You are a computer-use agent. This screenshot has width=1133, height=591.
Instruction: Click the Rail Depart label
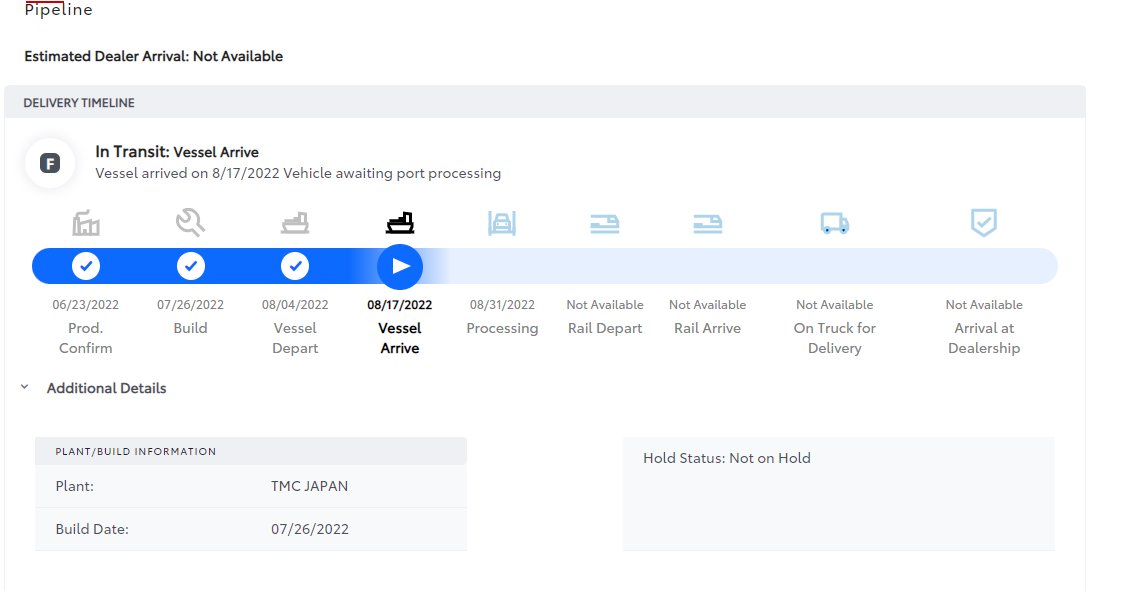pyautogui.click(x=605, y=328)
